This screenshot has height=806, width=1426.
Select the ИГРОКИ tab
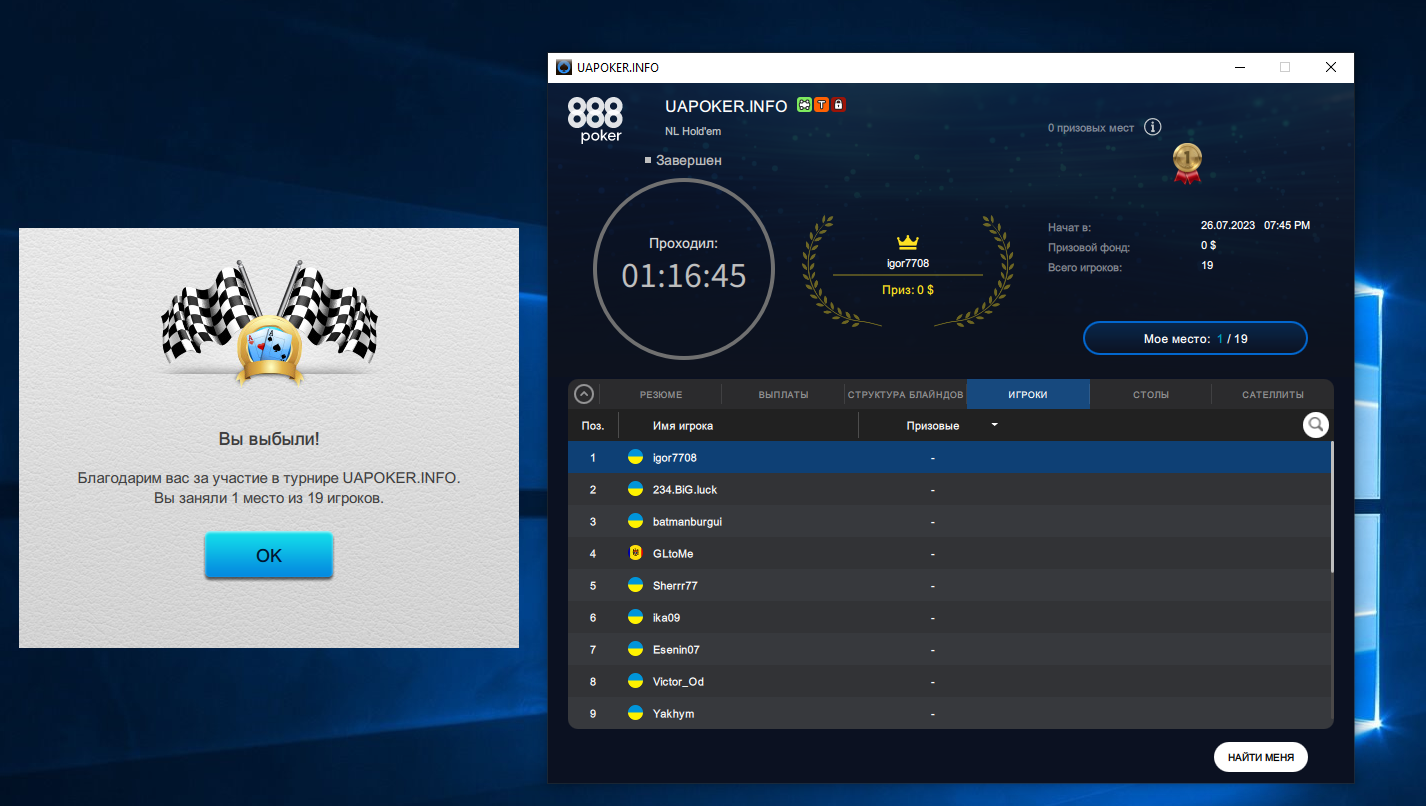coord(1028,394)
